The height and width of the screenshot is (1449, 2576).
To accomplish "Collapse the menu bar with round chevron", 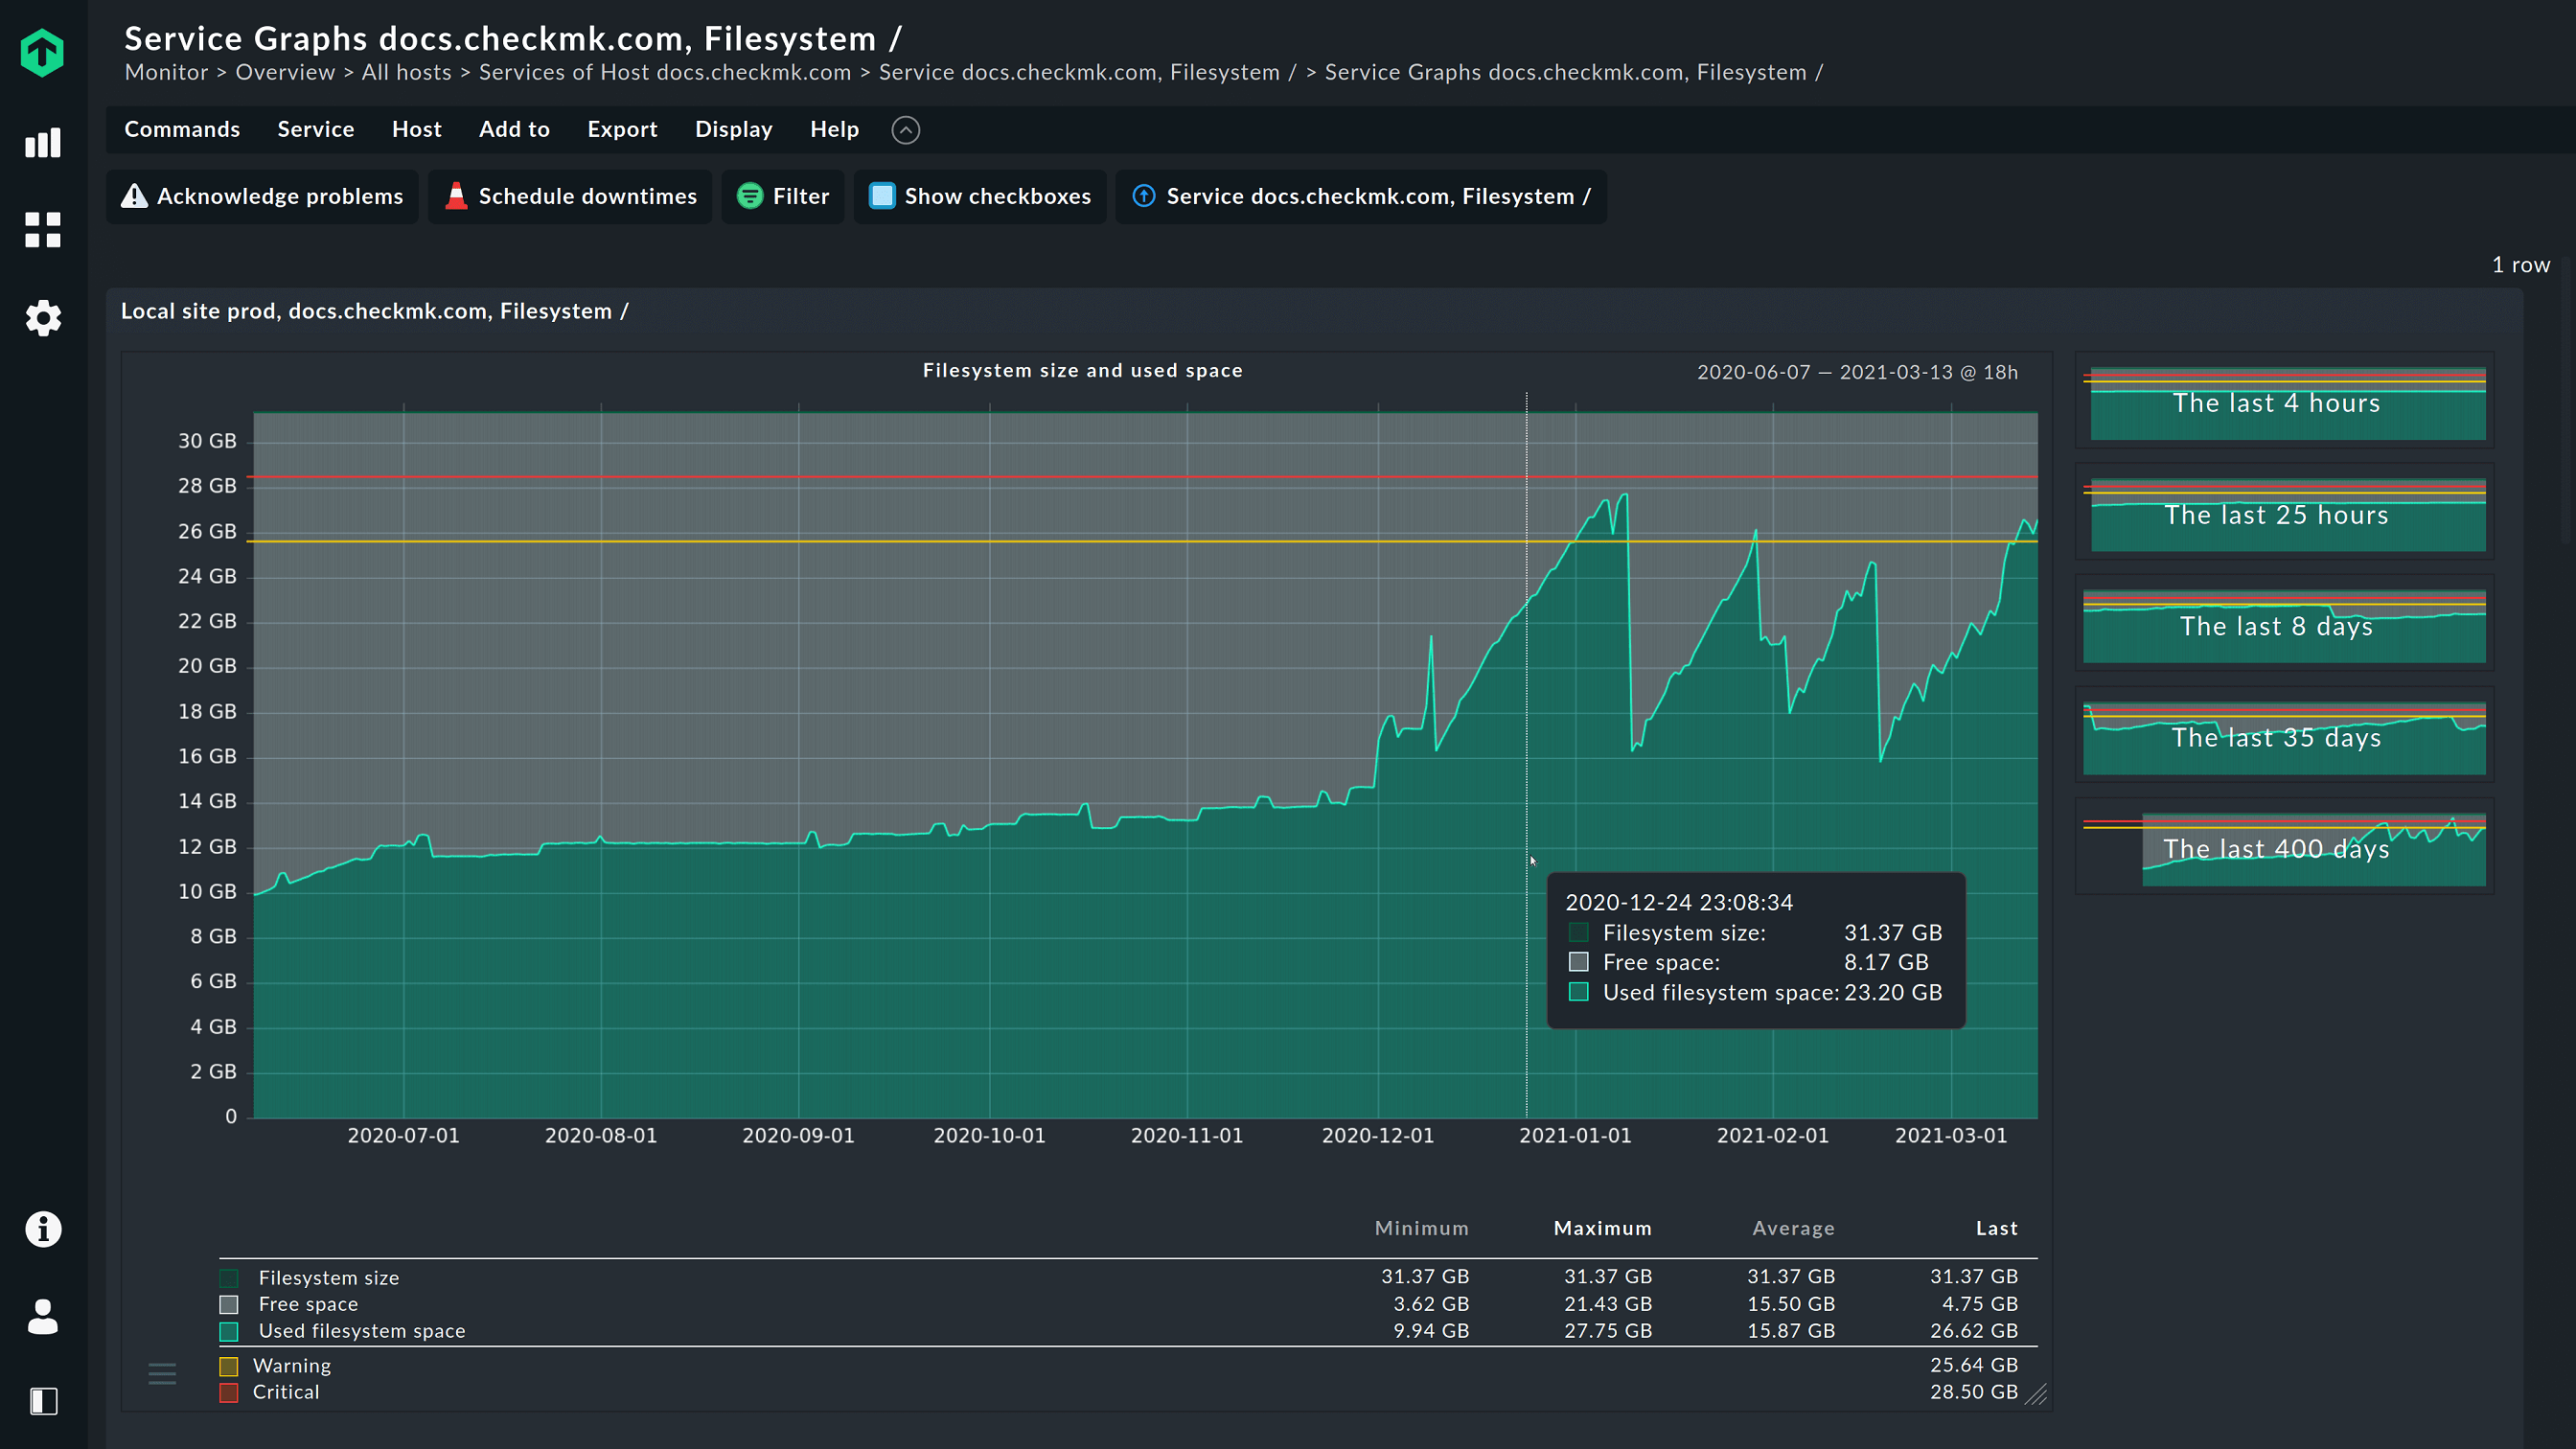I will [x=905, y=130].
